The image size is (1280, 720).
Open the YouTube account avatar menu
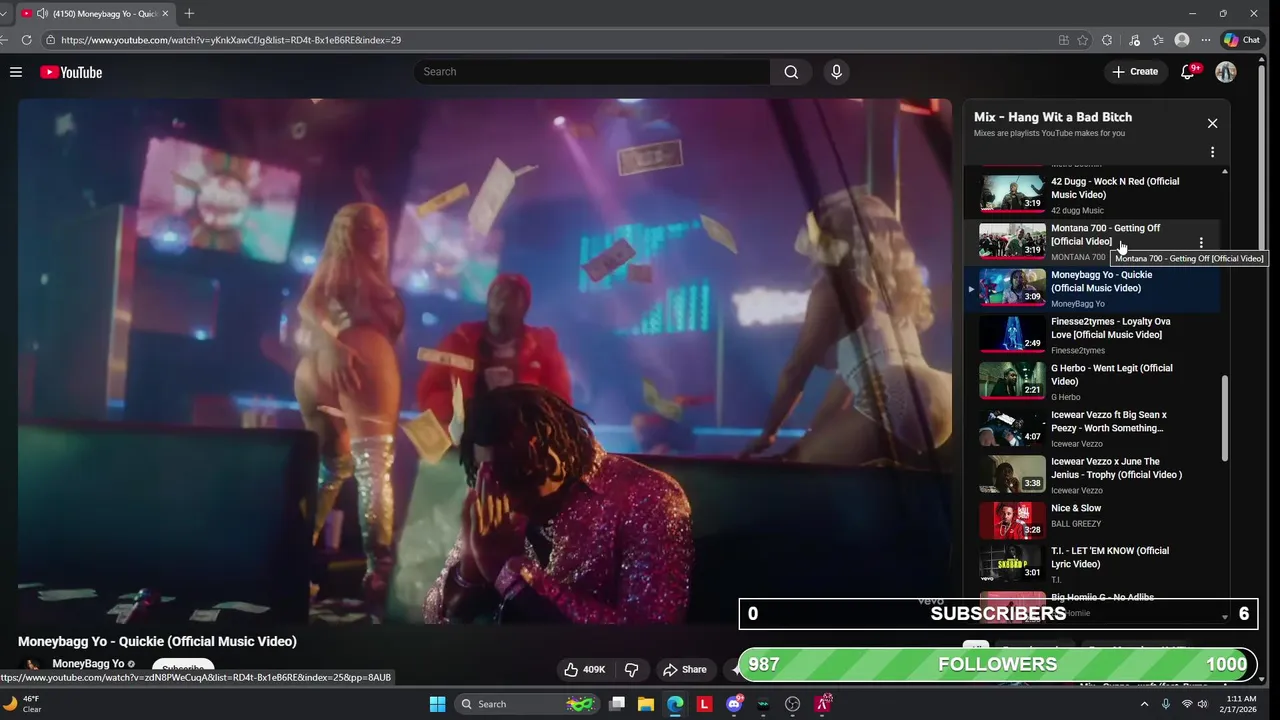(1226, 72)
